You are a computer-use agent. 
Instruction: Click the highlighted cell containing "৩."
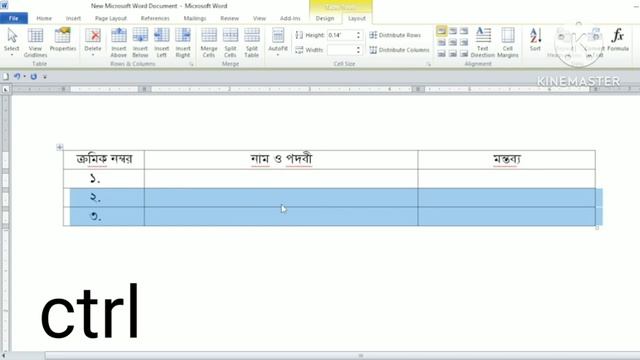pyautogui.click(x=104, y=216)
